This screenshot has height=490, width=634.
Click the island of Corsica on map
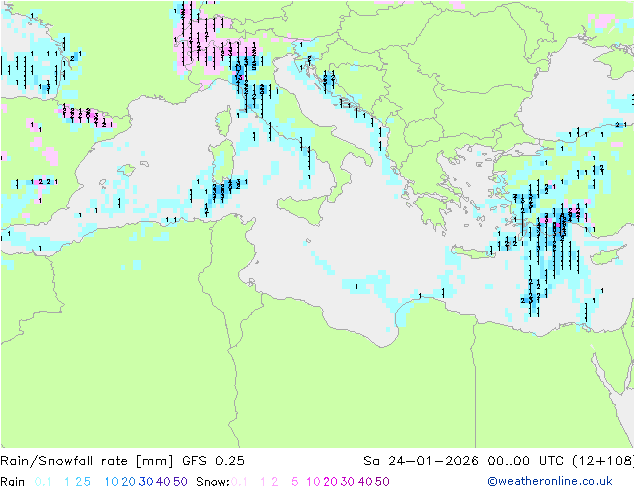(224, 121)
